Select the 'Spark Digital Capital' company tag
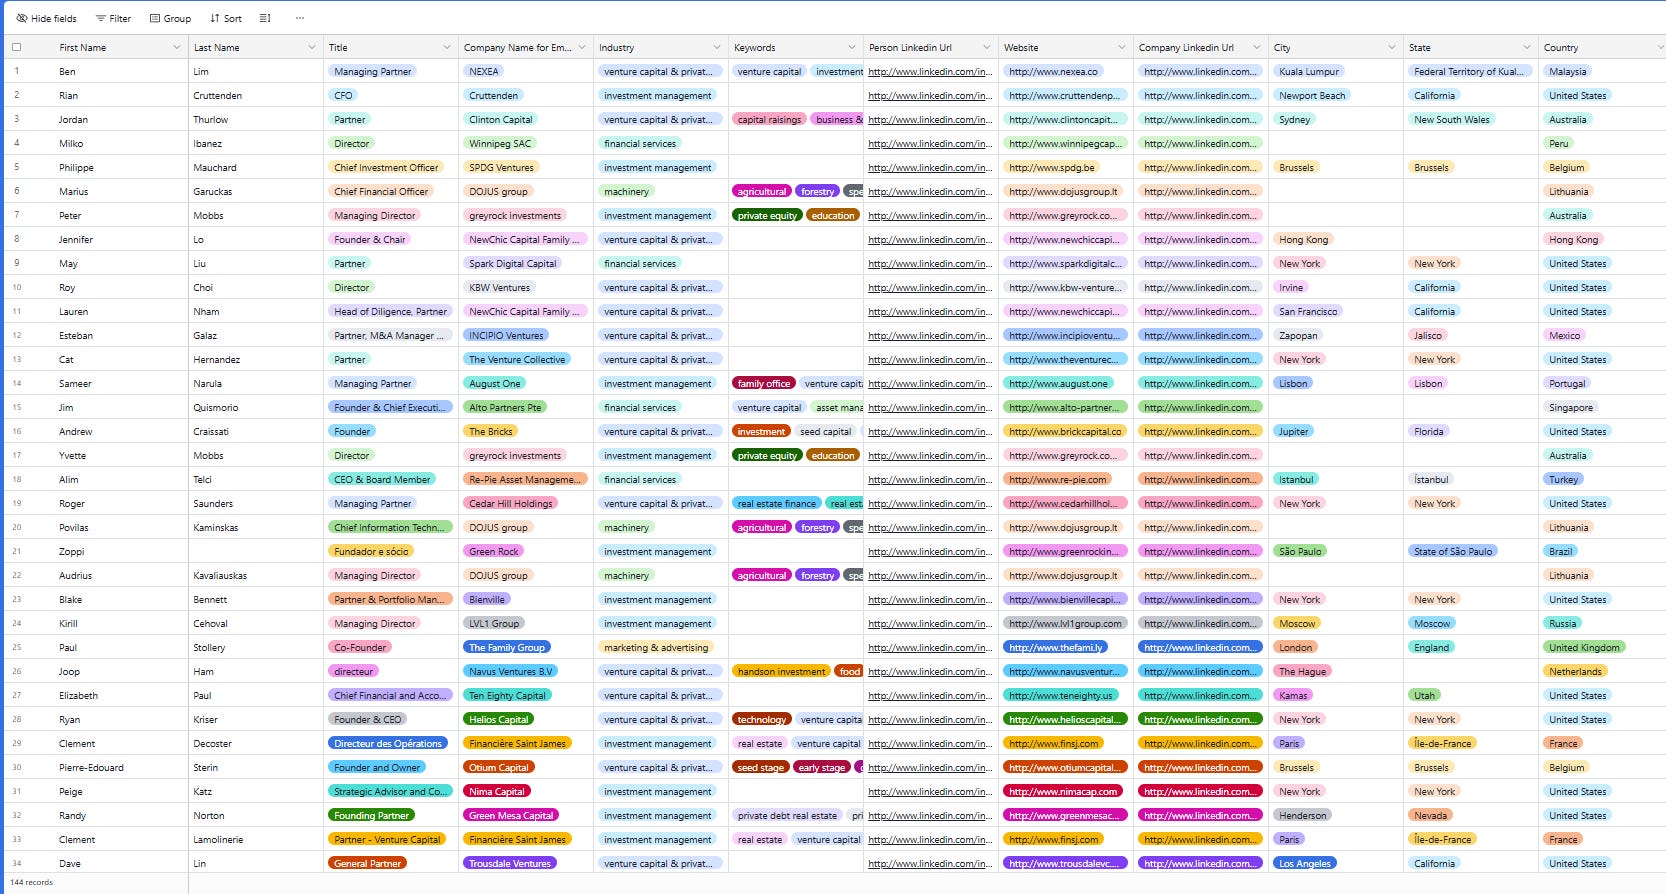Image resolution: width=1666 pixels, height=894 pixels. click(x=513, y=264)
